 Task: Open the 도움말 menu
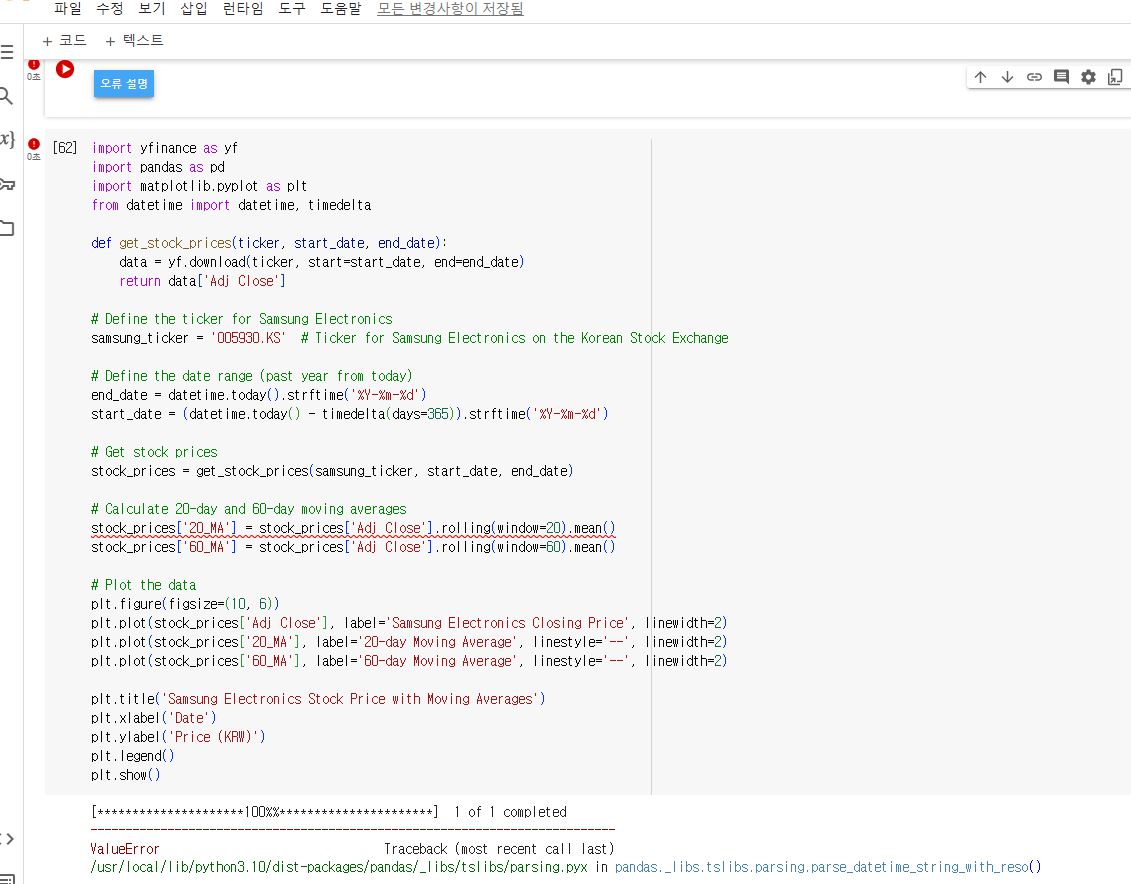(340, 9)
